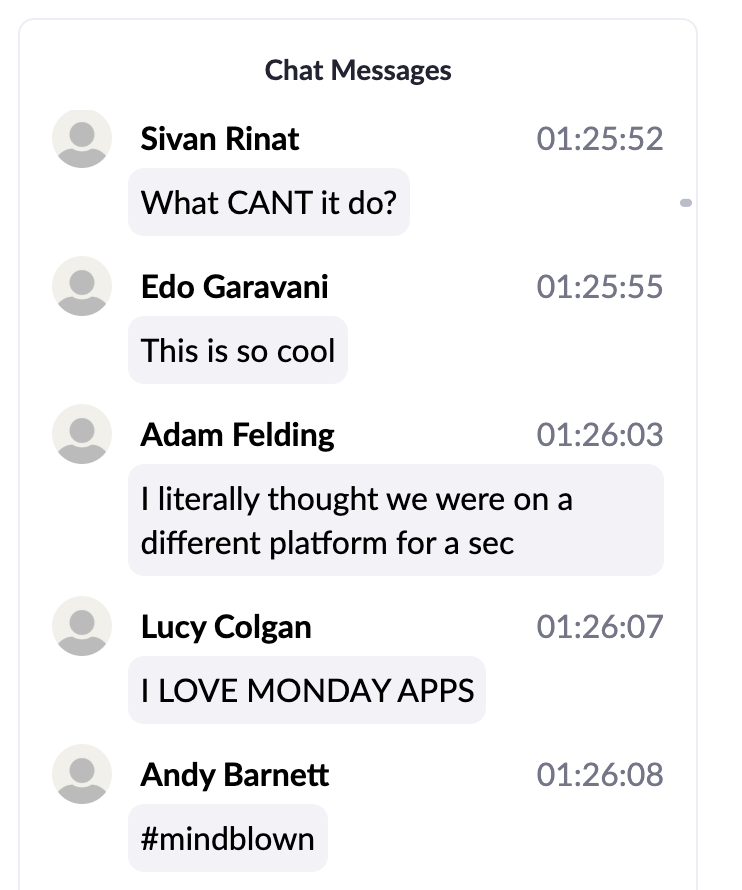
Task: Click Lucy Colgan's profile avatar
Action: [x=81, y=627]
